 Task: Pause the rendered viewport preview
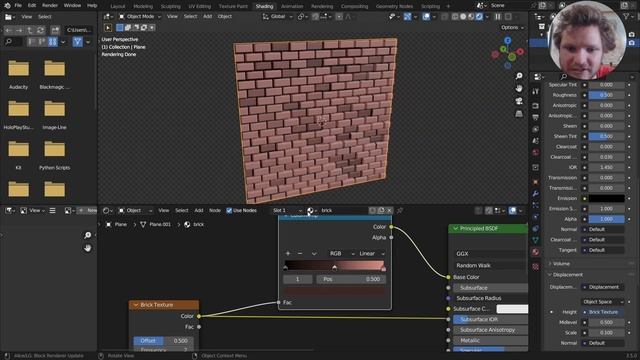pos(498,17)
